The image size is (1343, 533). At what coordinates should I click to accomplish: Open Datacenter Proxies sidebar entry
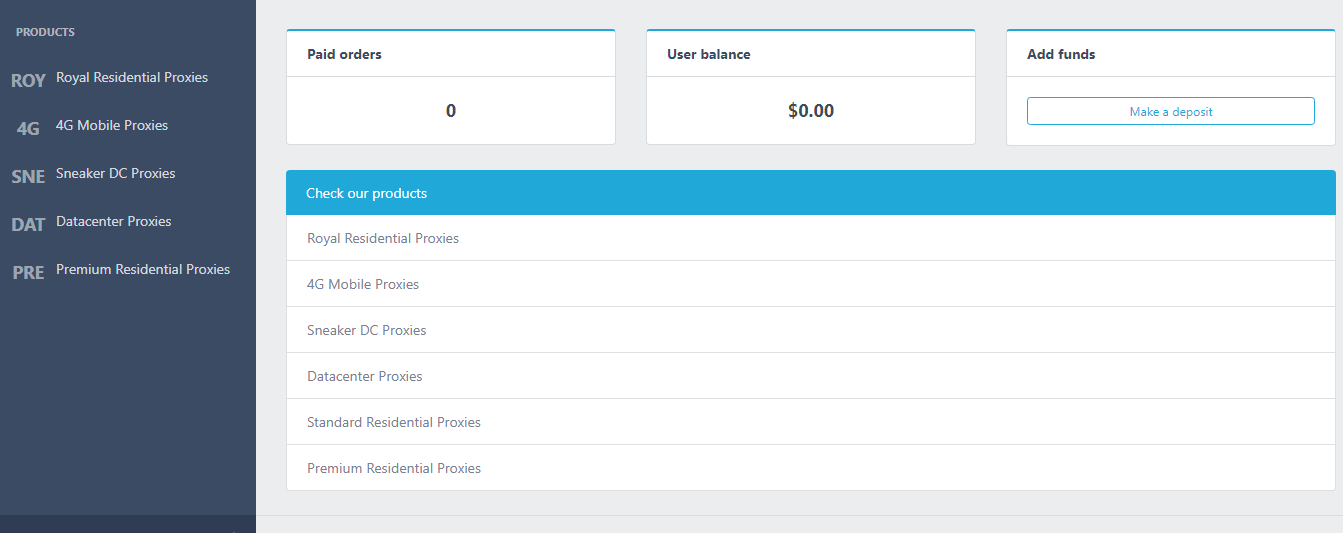pos(114,221)
